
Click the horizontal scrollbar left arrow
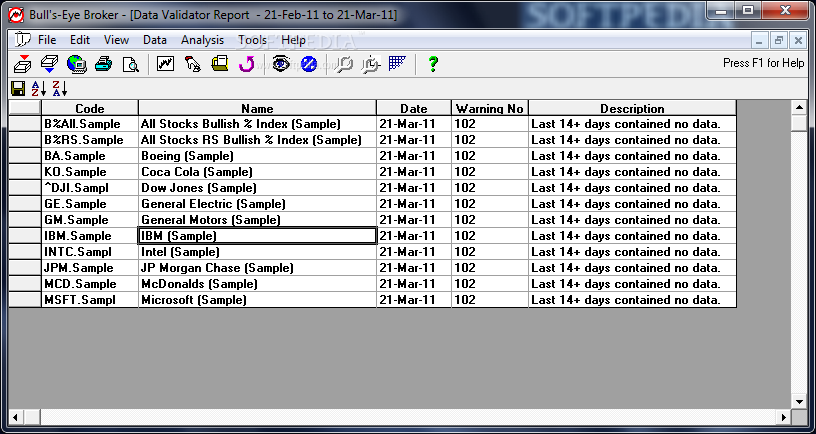point(16,417)
